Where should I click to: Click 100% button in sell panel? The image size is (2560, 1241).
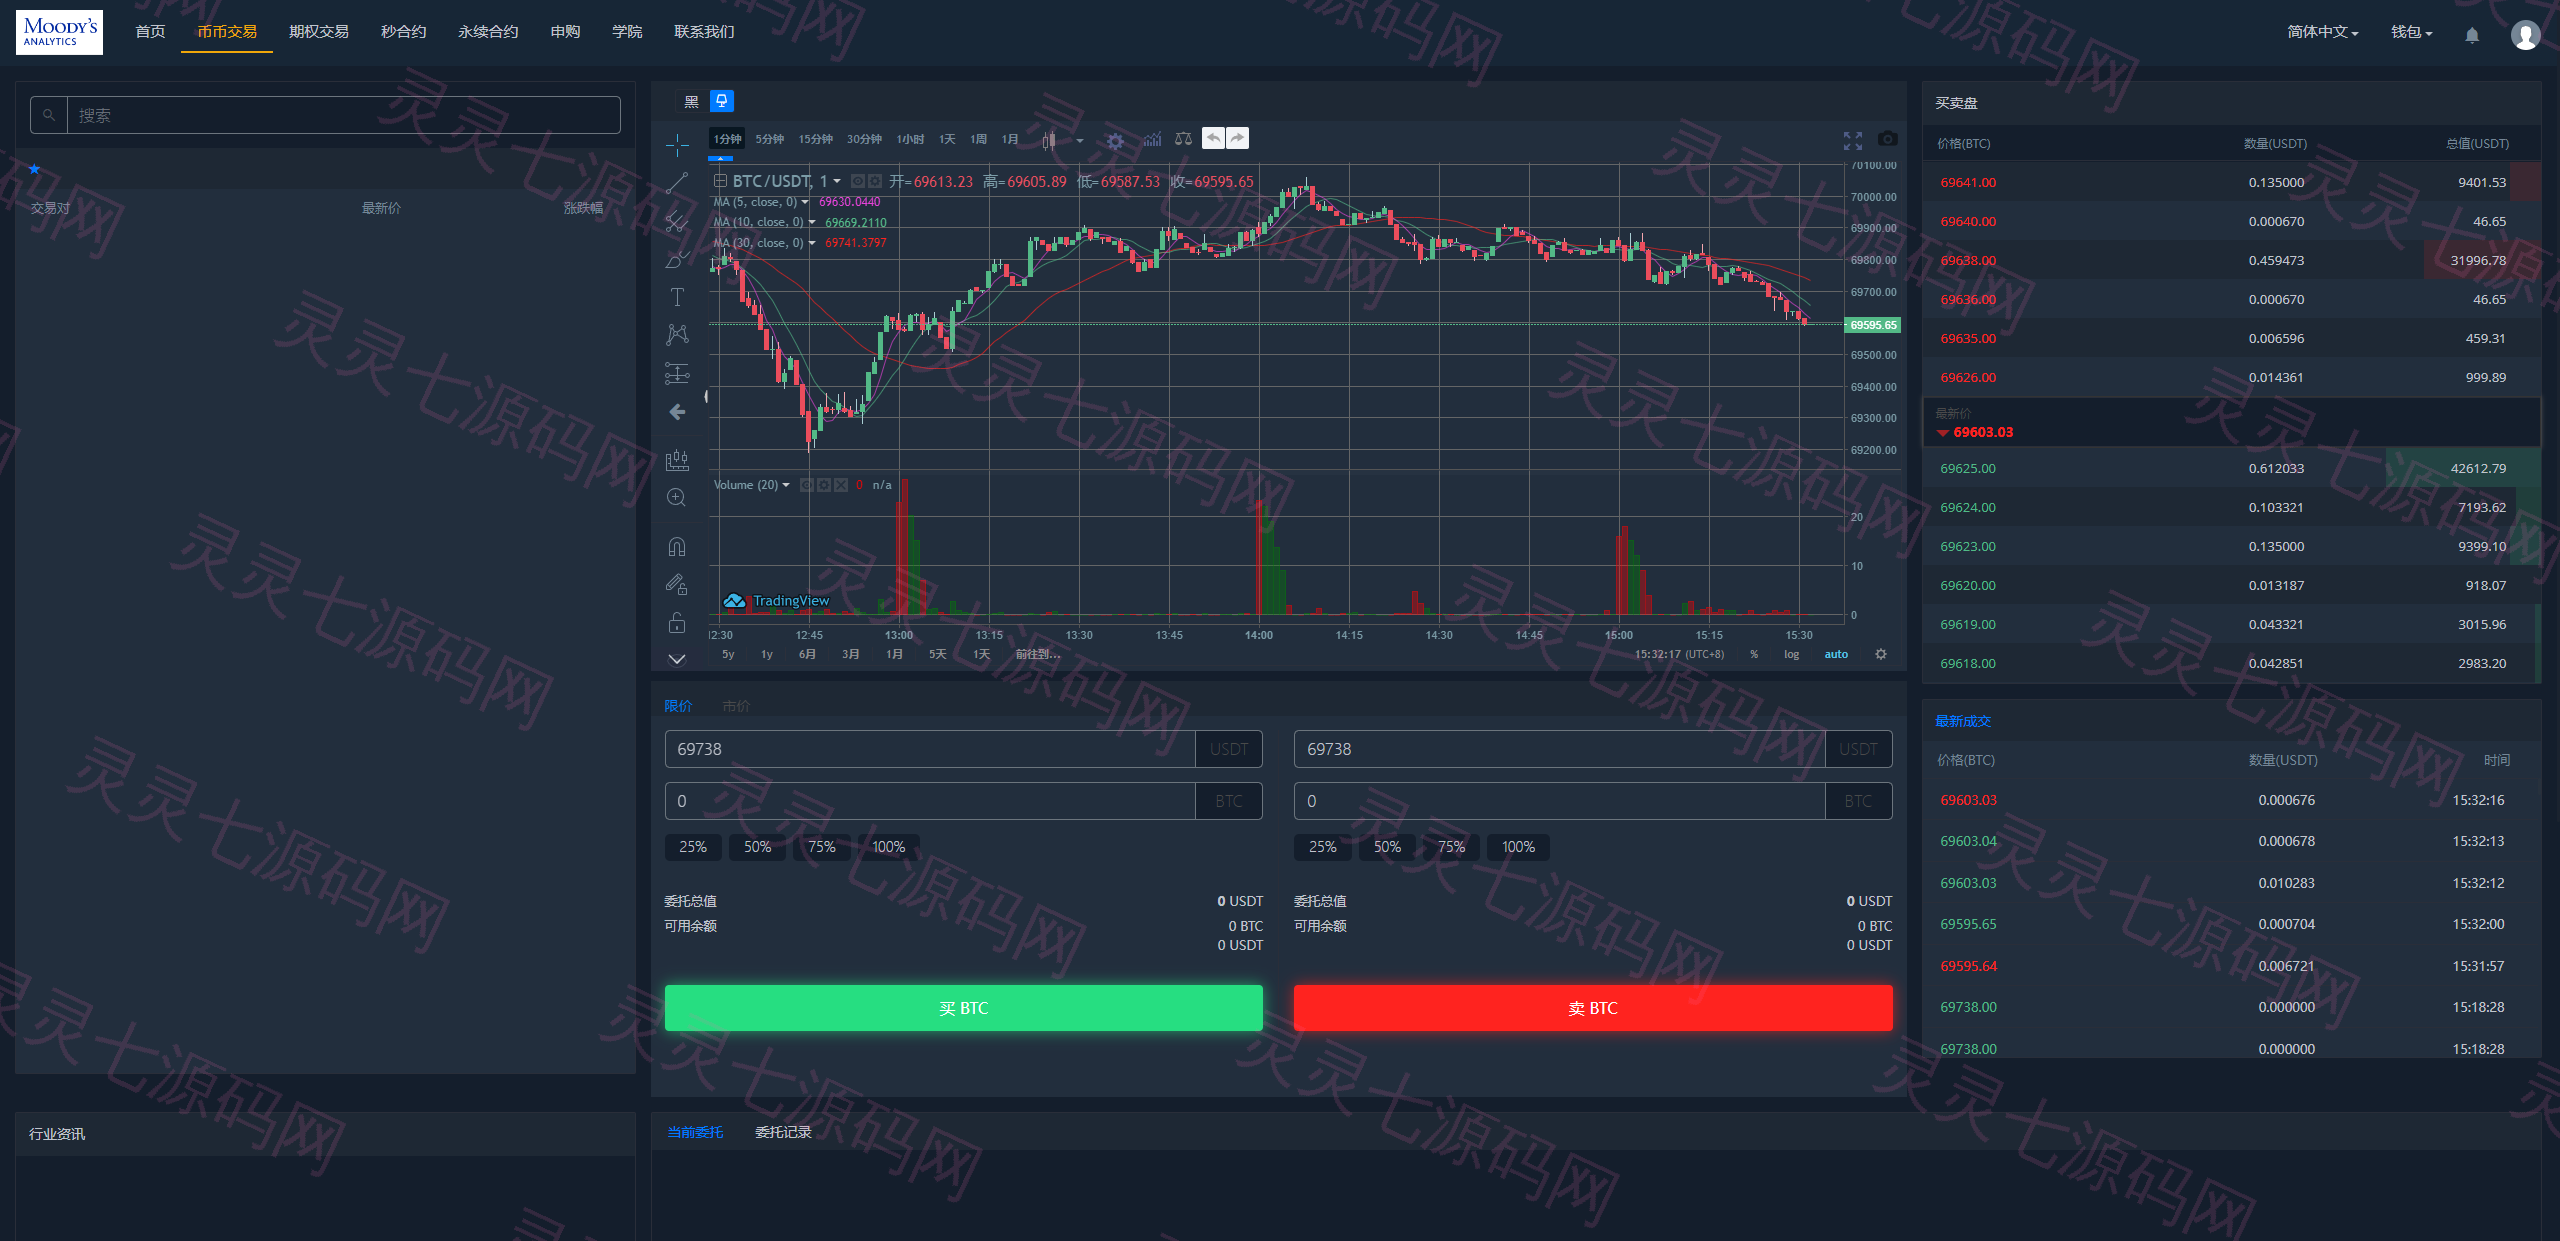(x=1518, y=847)
